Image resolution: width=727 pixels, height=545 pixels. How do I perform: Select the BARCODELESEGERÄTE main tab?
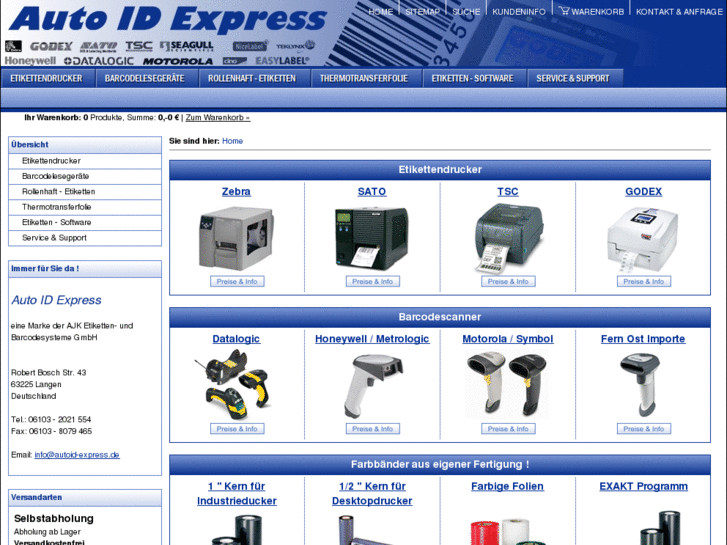pos(145,78)
